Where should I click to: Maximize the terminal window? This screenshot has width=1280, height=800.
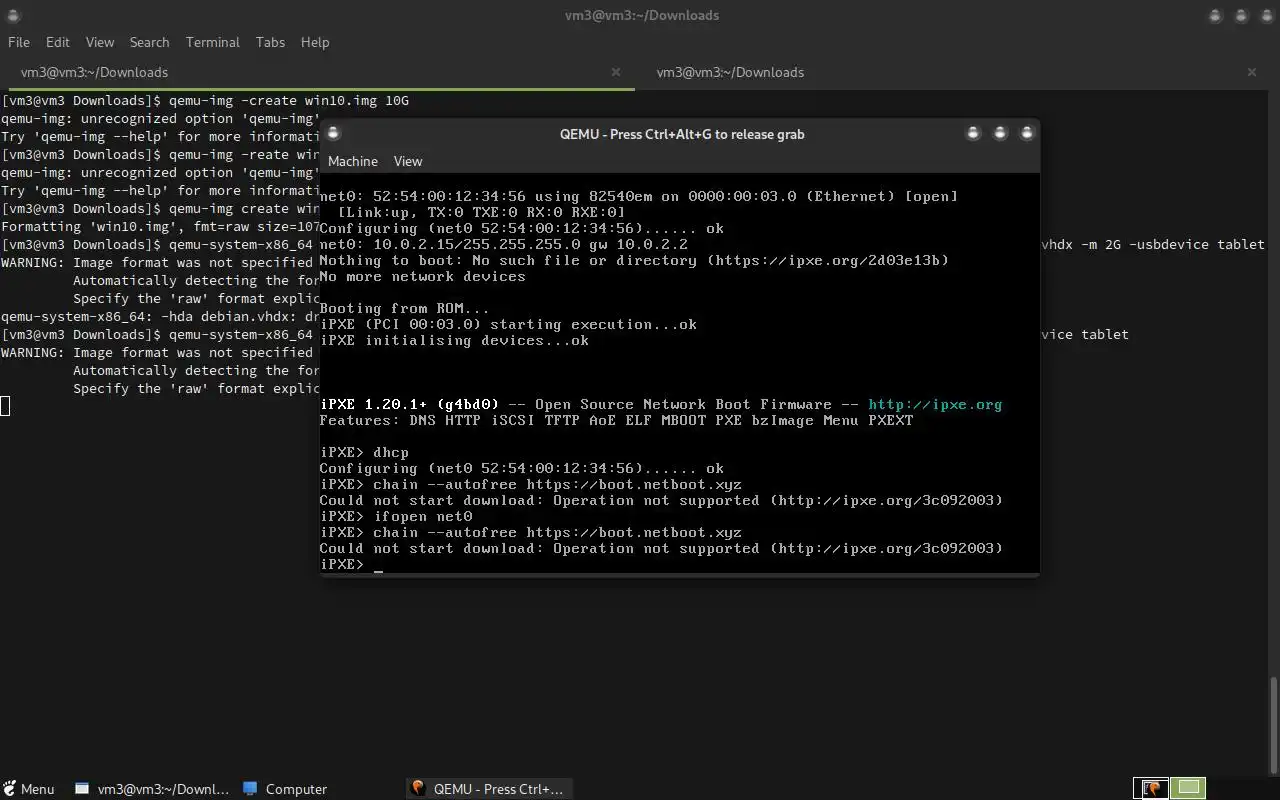pyautogui.click(x=1241, y=16)
